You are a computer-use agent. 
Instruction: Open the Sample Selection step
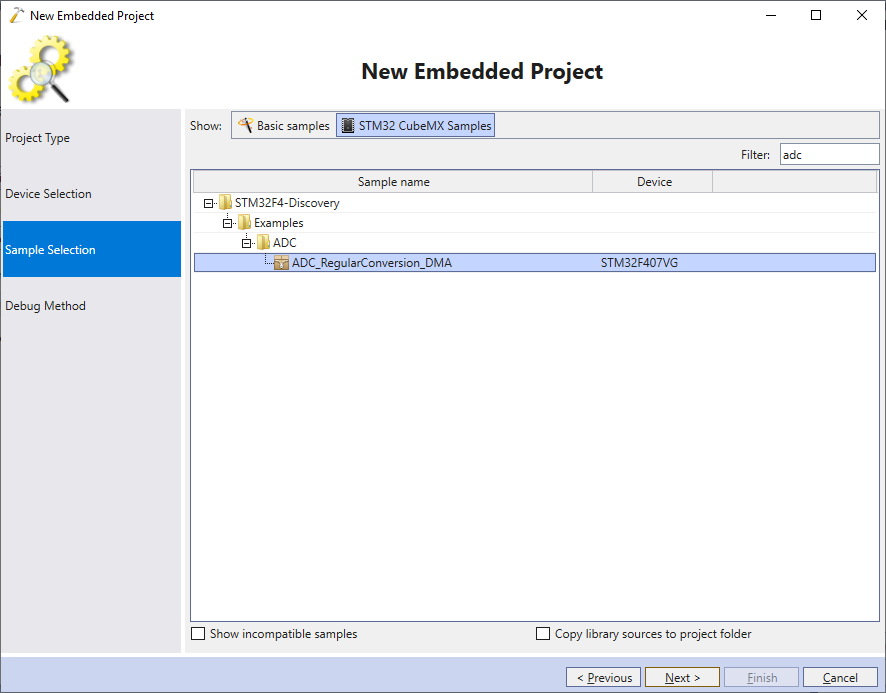[92, 249]
